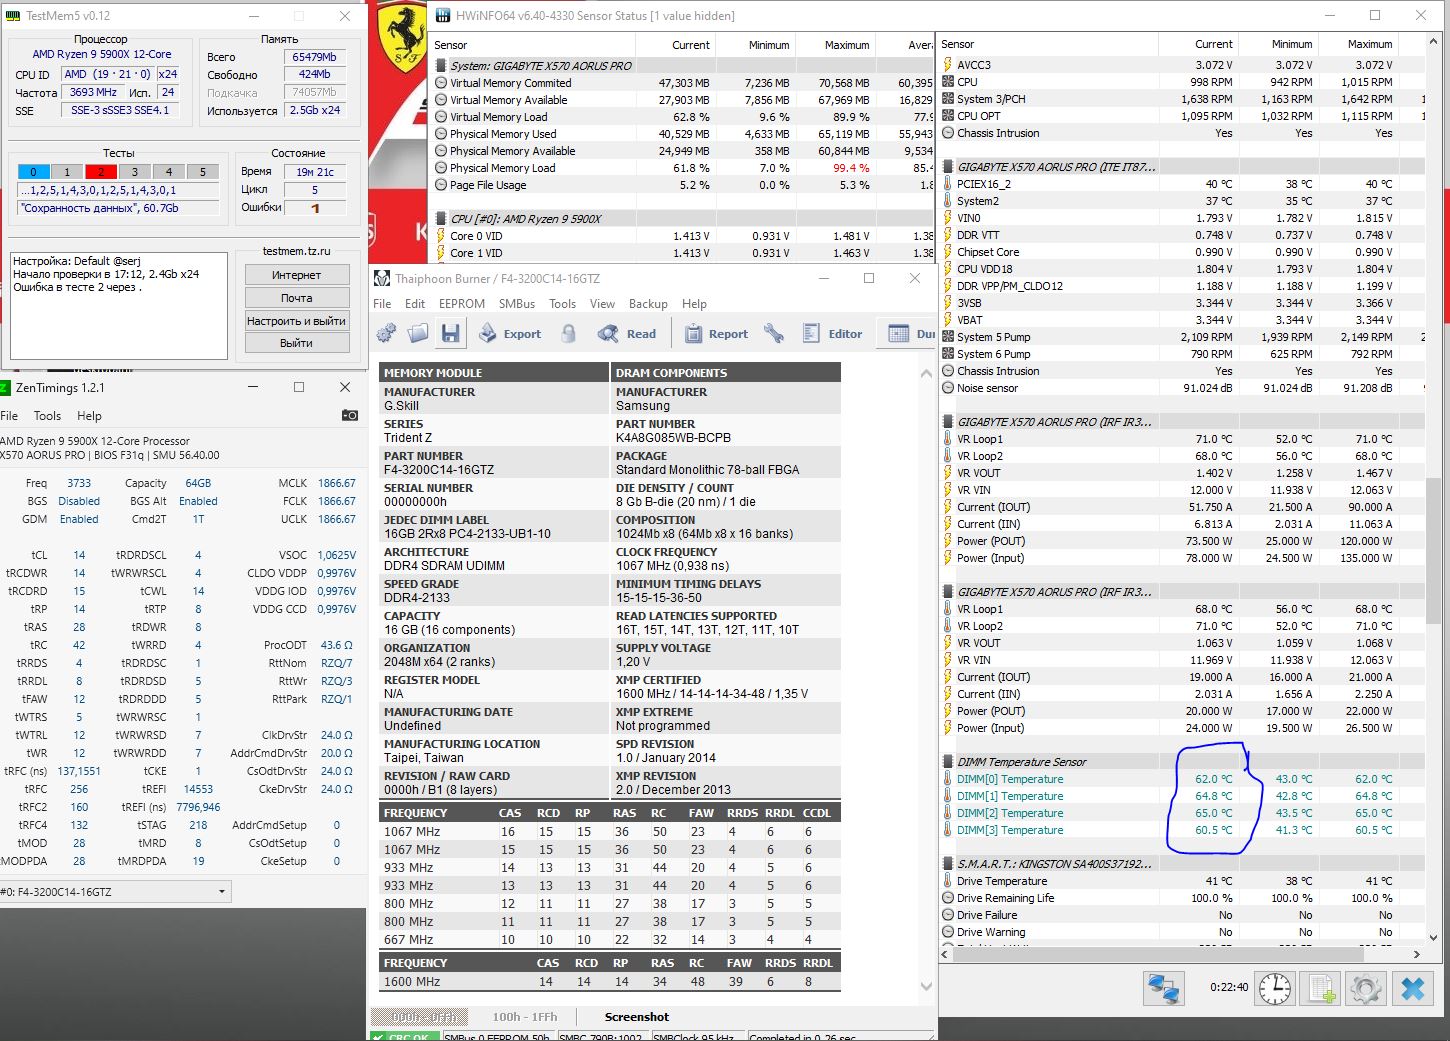The image size is (1450, 1041).
Task: Open the Editor in Thaiphoon Burner toolbar
Action: [832, 334]
